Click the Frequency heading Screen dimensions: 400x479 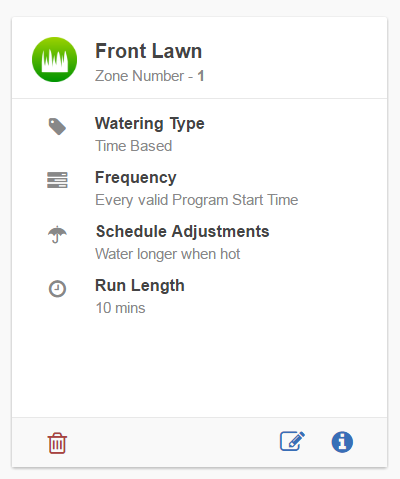tap(136, 178)
